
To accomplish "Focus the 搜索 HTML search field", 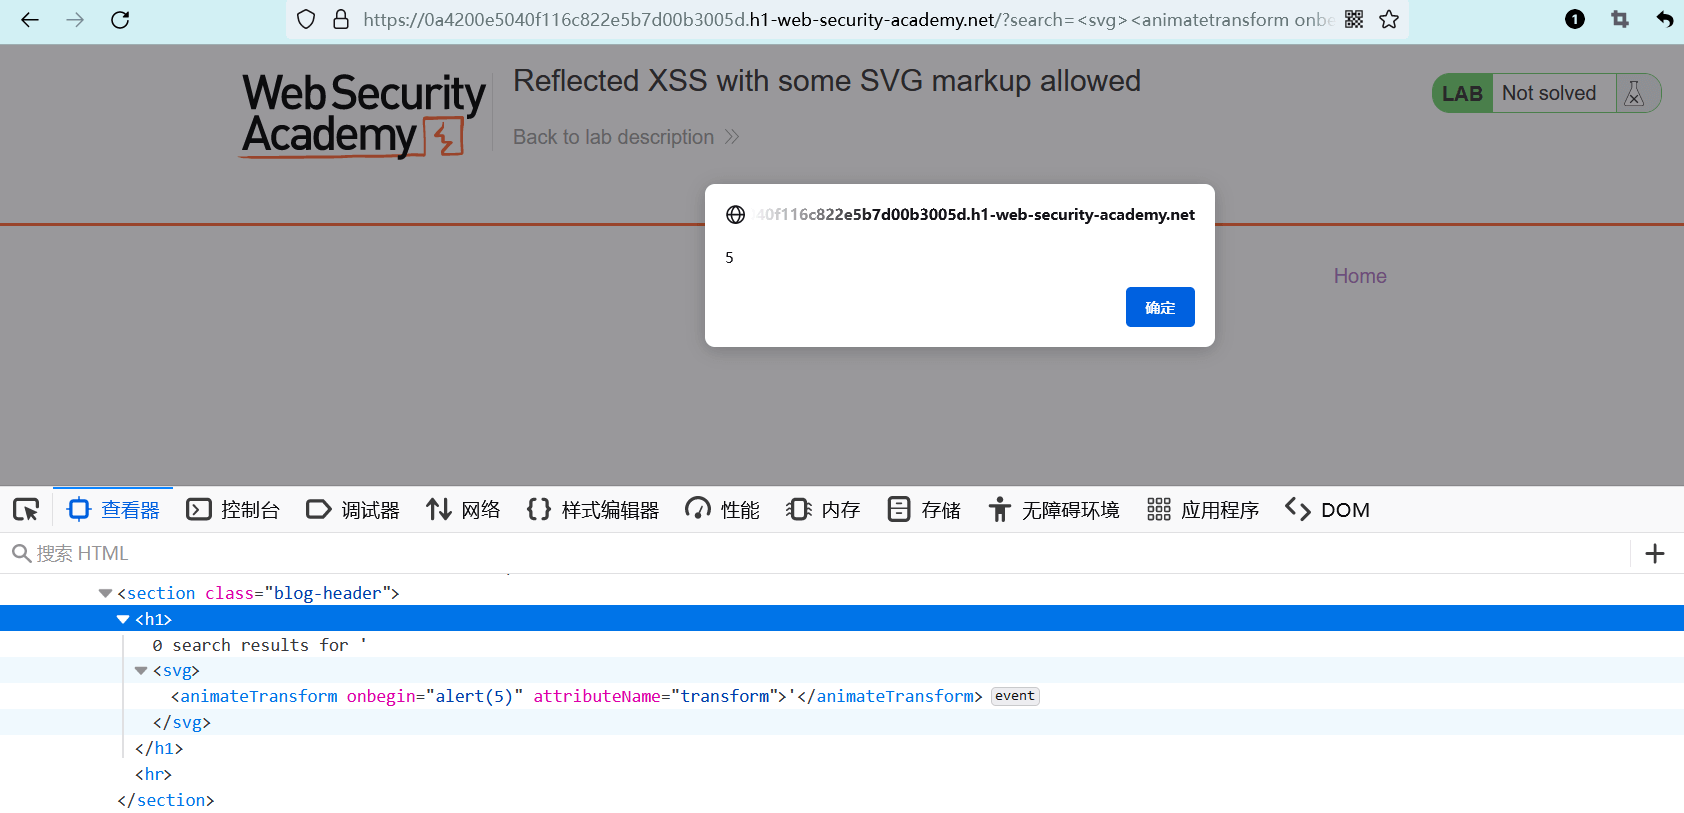I will (820, 553).
